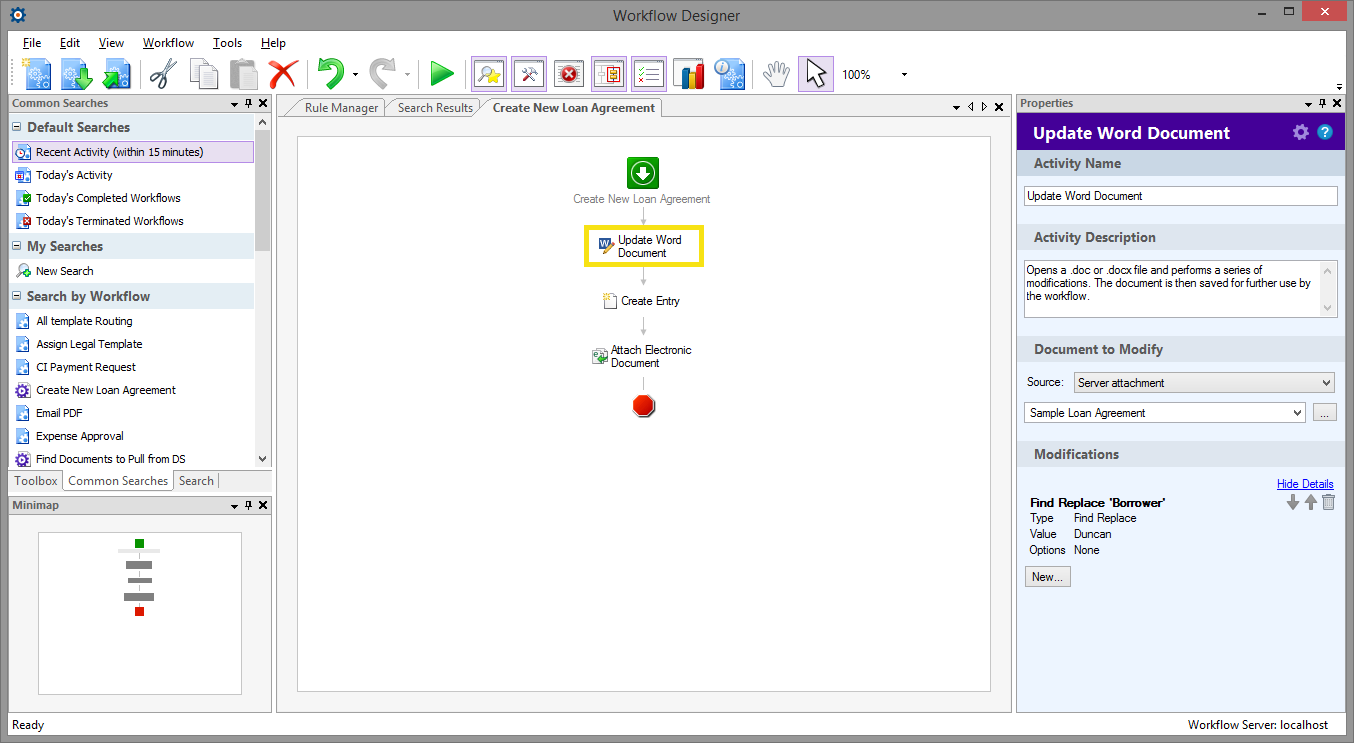Move modification up with the up arrow
Screen dimensions: 1354x743
point(1311,502)
